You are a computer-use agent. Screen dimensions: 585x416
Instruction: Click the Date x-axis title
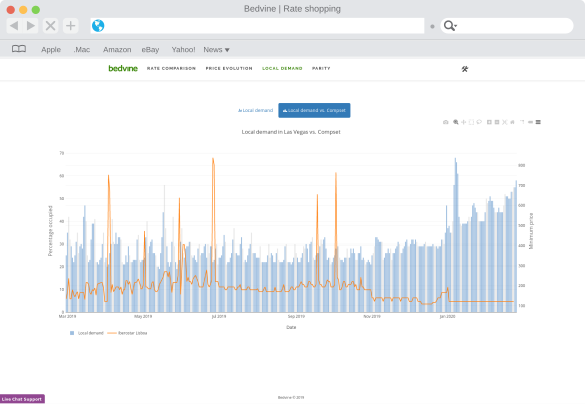click(291, 327)
